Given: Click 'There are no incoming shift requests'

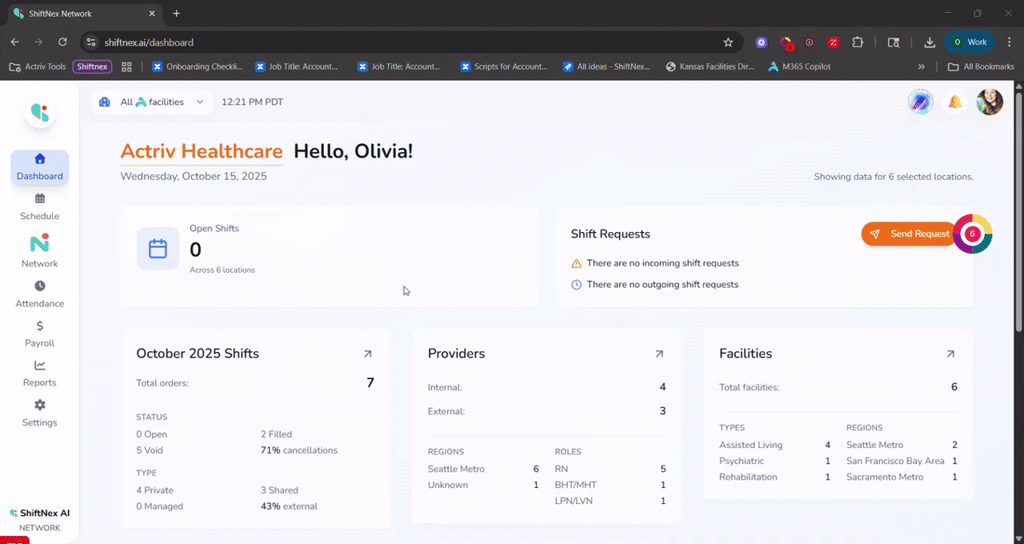Looking at the screenshot, I should coord(663,263).
